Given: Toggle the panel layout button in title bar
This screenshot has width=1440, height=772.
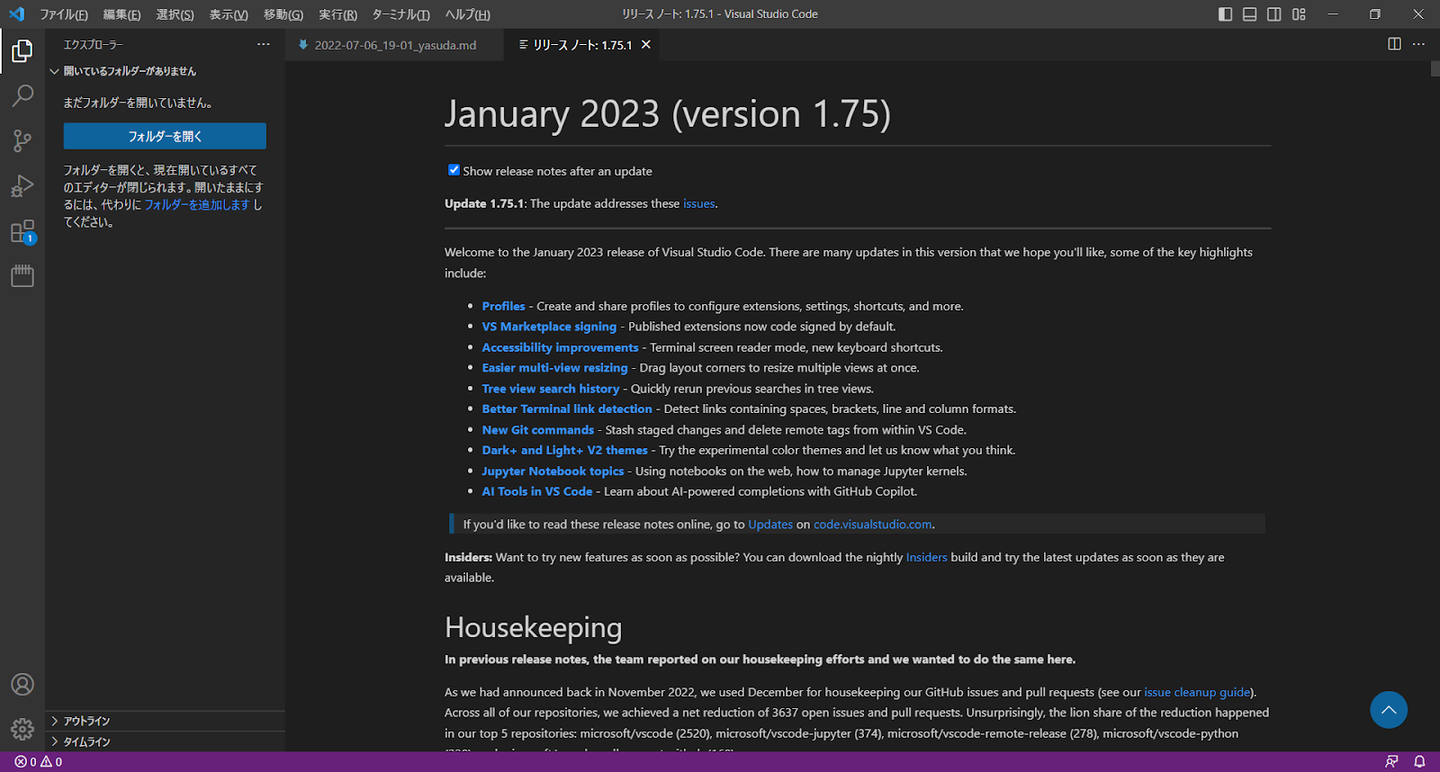Looking at the screenshot, I should coord(1250,14).
